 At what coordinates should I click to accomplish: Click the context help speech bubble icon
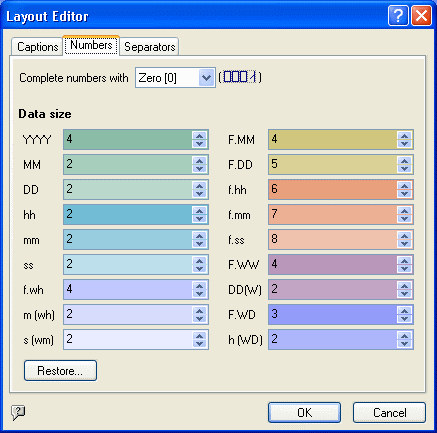(x=18, y=413)
